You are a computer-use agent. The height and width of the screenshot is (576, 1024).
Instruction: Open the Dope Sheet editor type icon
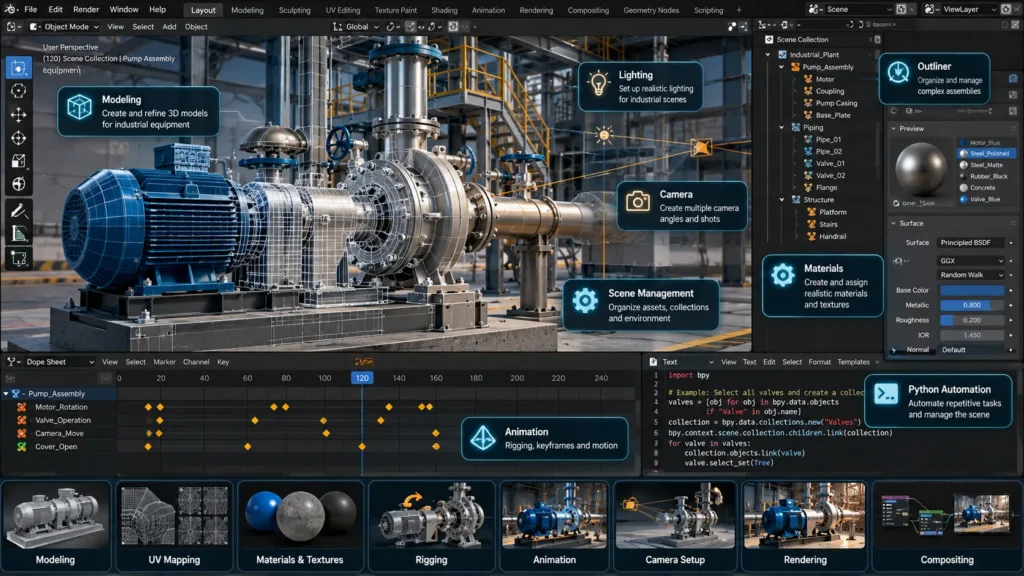coord(12,362)
